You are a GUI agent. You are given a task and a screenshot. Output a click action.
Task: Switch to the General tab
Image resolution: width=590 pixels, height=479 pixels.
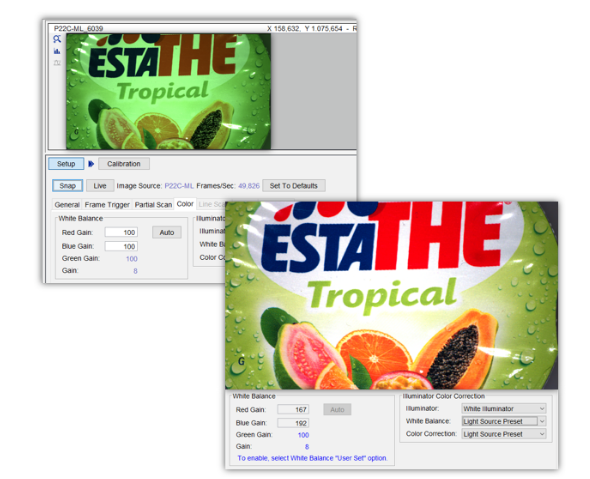tap(67, 205)
